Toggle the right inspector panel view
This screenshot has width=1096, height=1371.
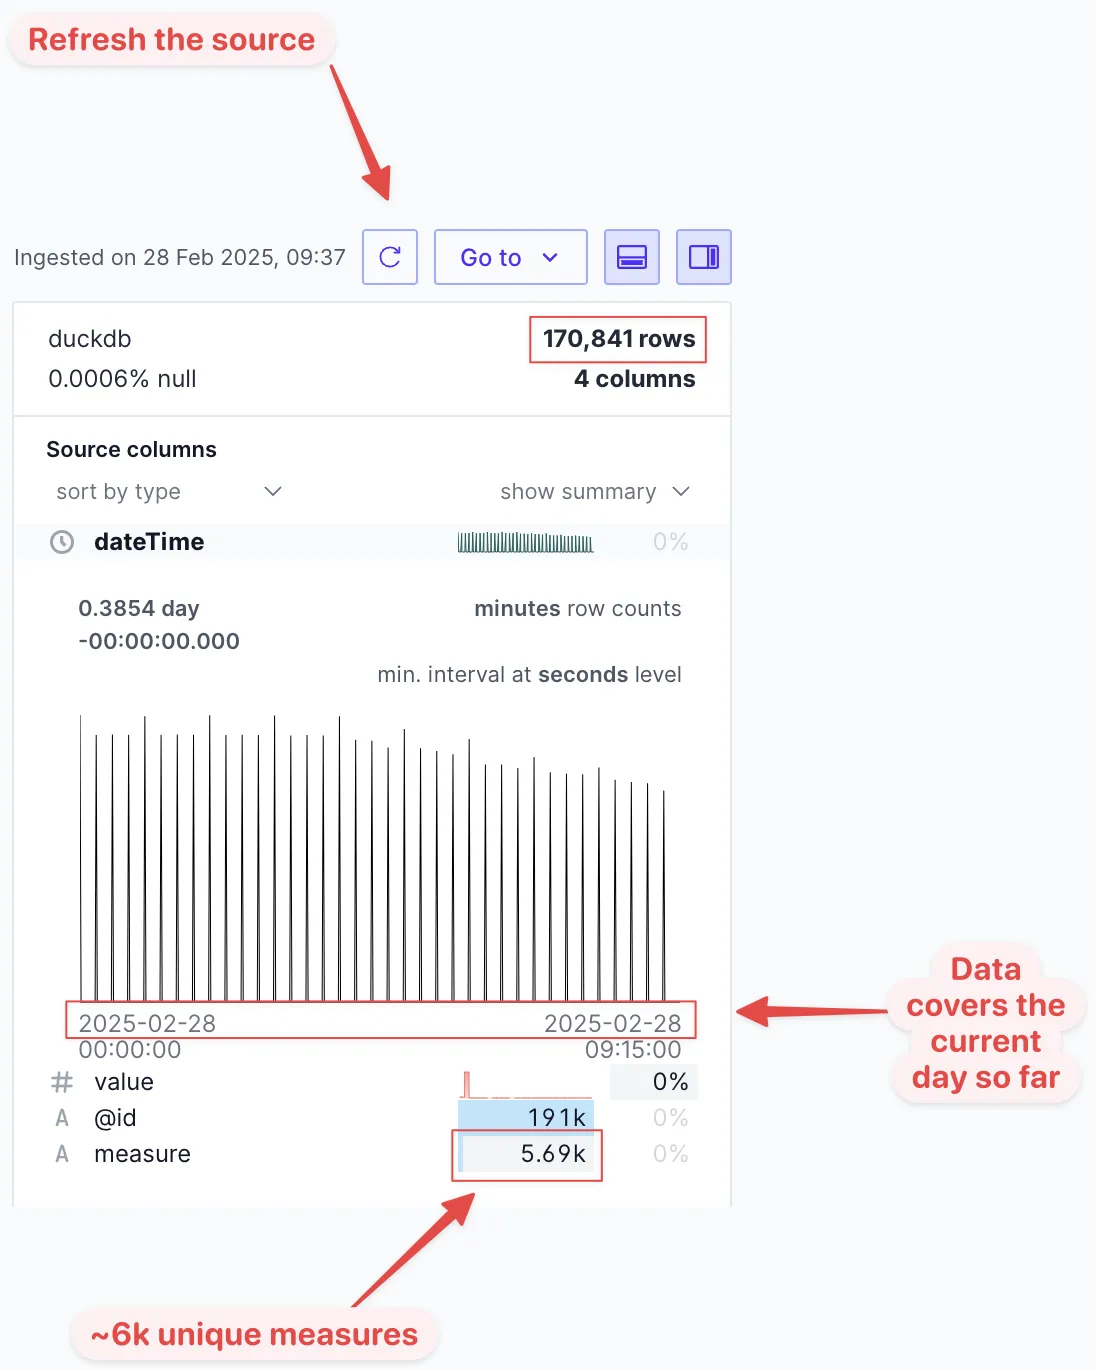coord(704,257)
